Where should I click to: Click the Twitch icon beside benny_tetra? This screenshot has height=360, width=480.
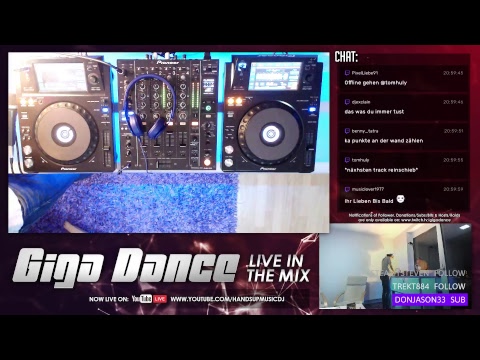[x=347, y=131]
